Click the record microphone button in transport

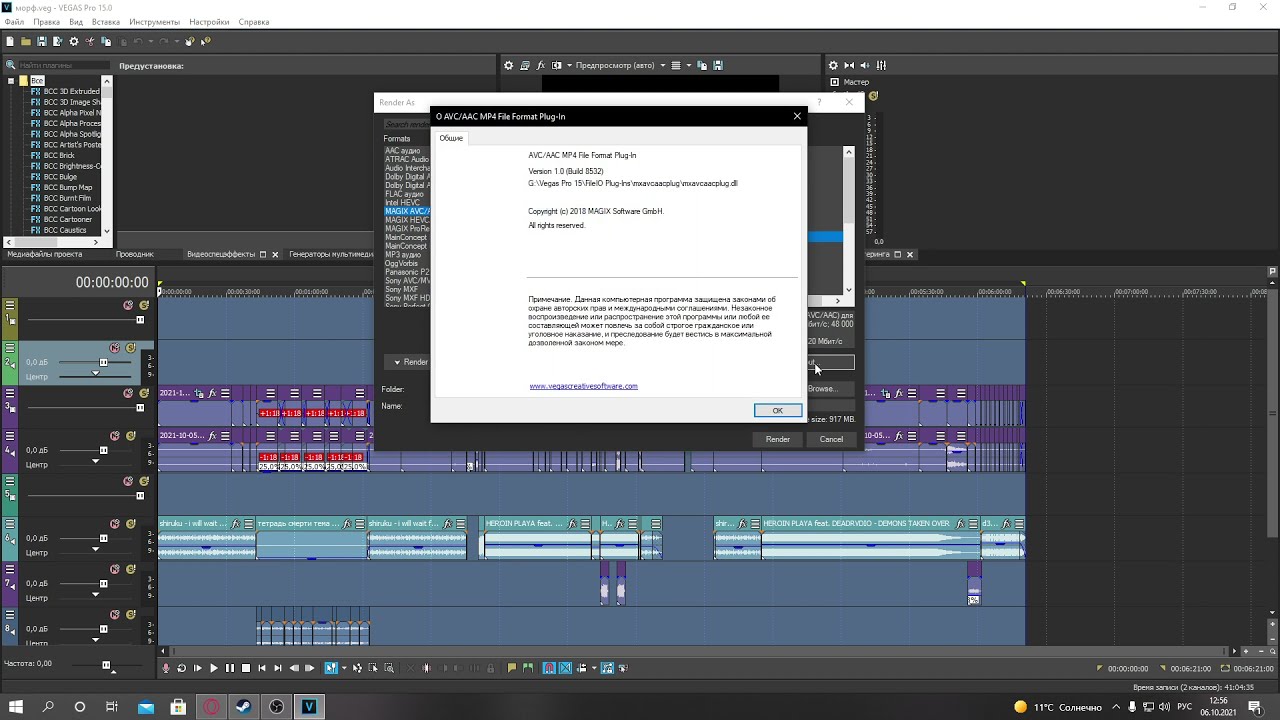(x=166, y=668)
